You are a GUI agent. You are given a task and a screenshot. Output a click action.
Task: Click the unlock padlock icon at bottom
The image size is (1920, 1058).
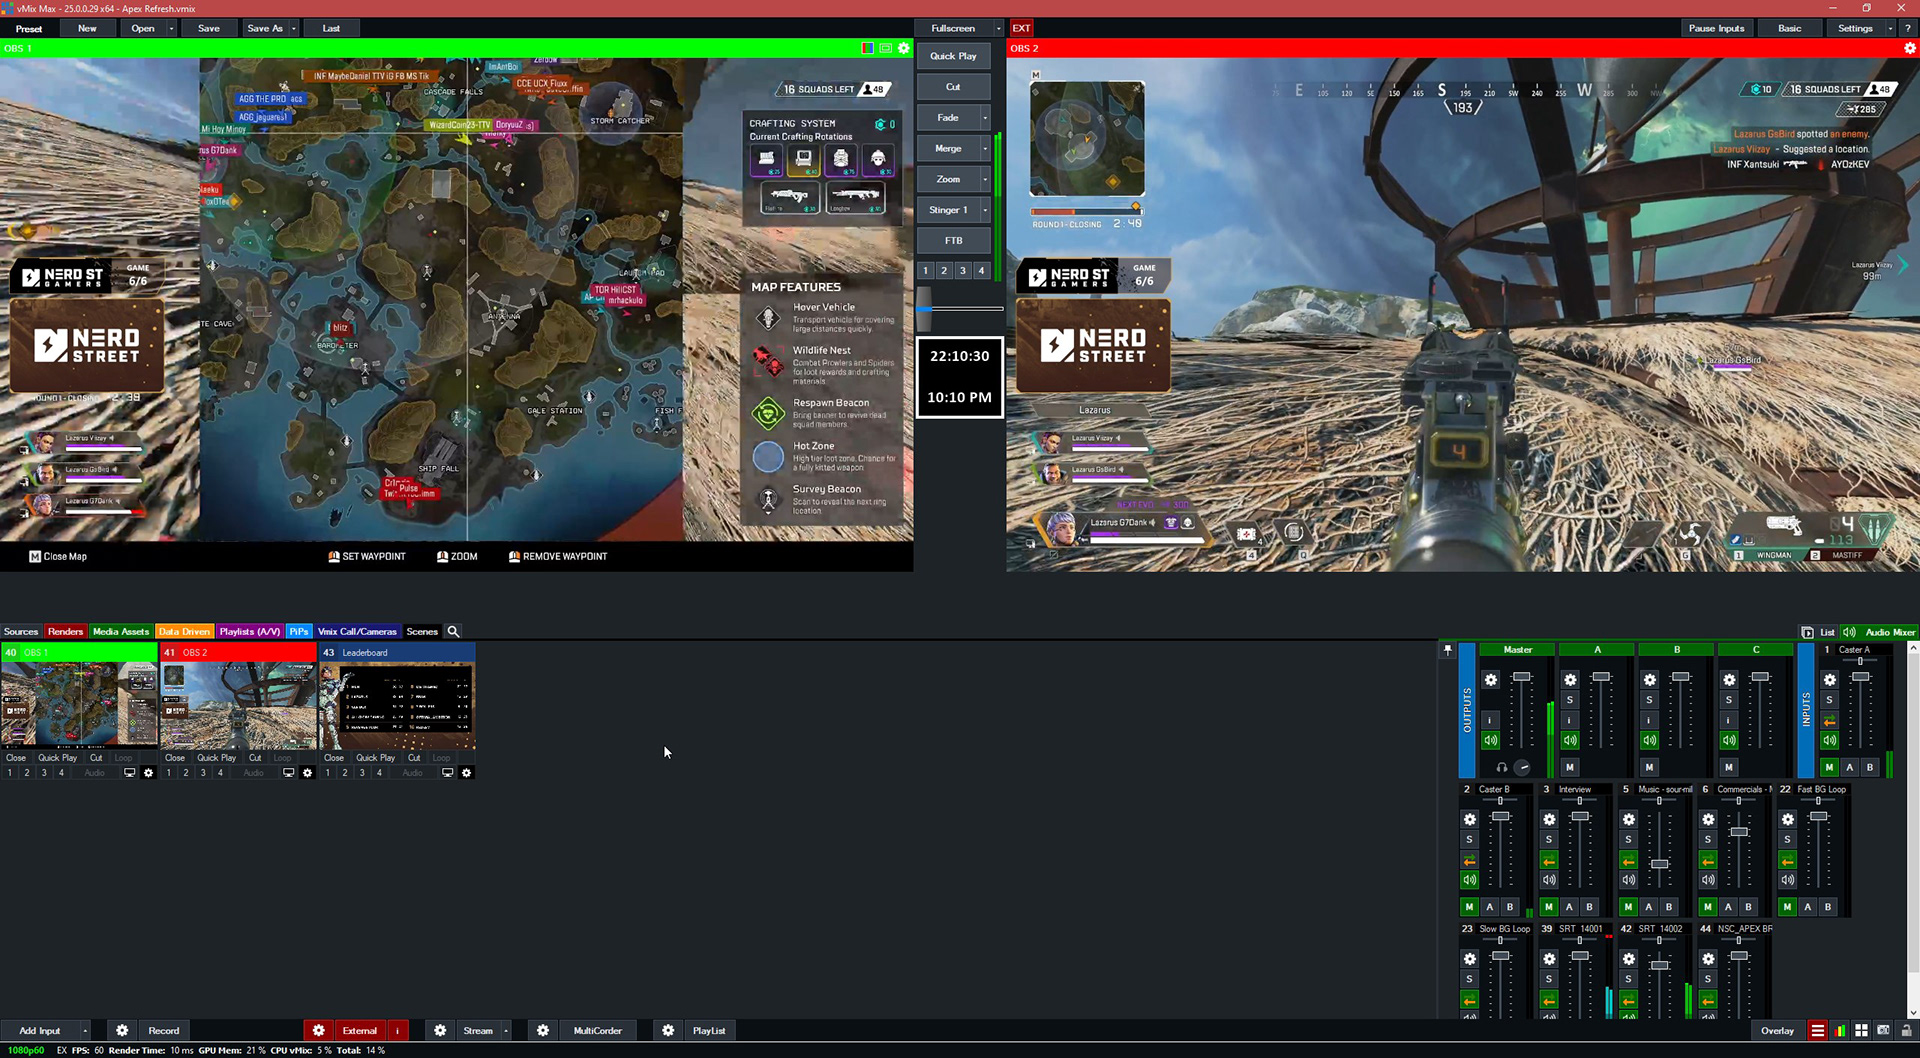pos(1906,1031)
